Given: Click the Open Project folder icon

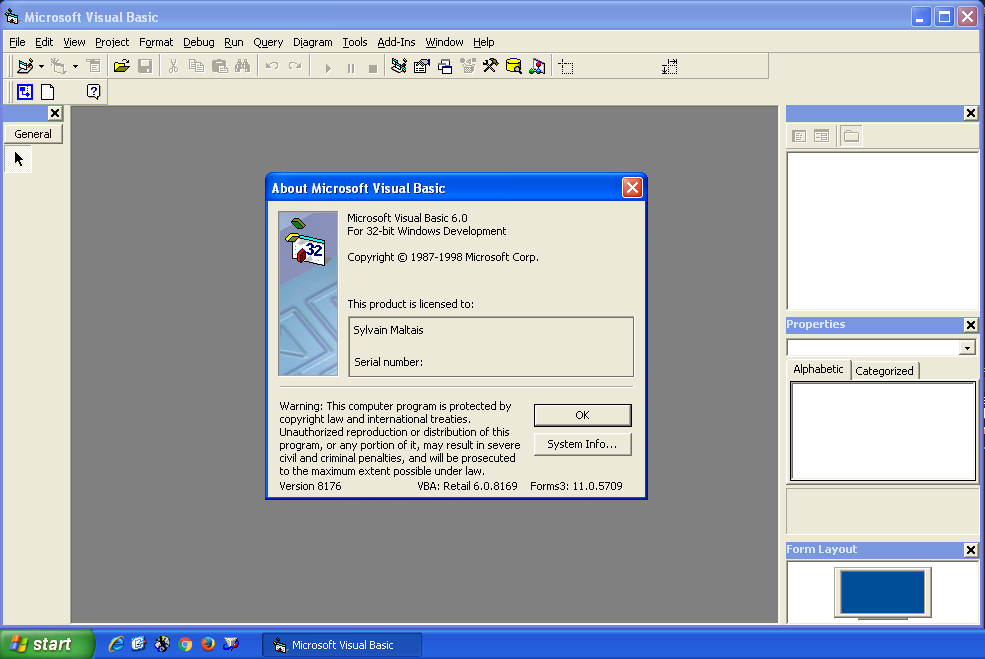Looking at the screenshot, I should click(x=122, y=67).
